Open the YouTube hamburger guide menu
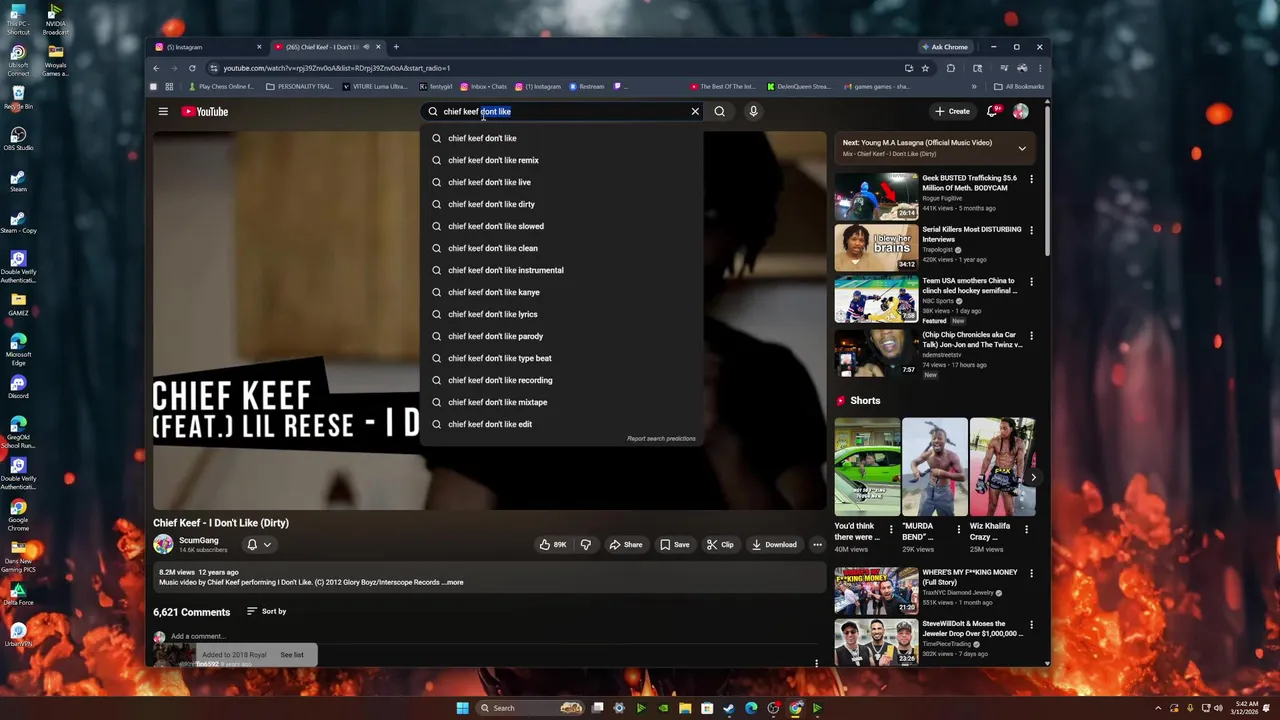The image size is (1280, 720). click(x=163, y=111)
